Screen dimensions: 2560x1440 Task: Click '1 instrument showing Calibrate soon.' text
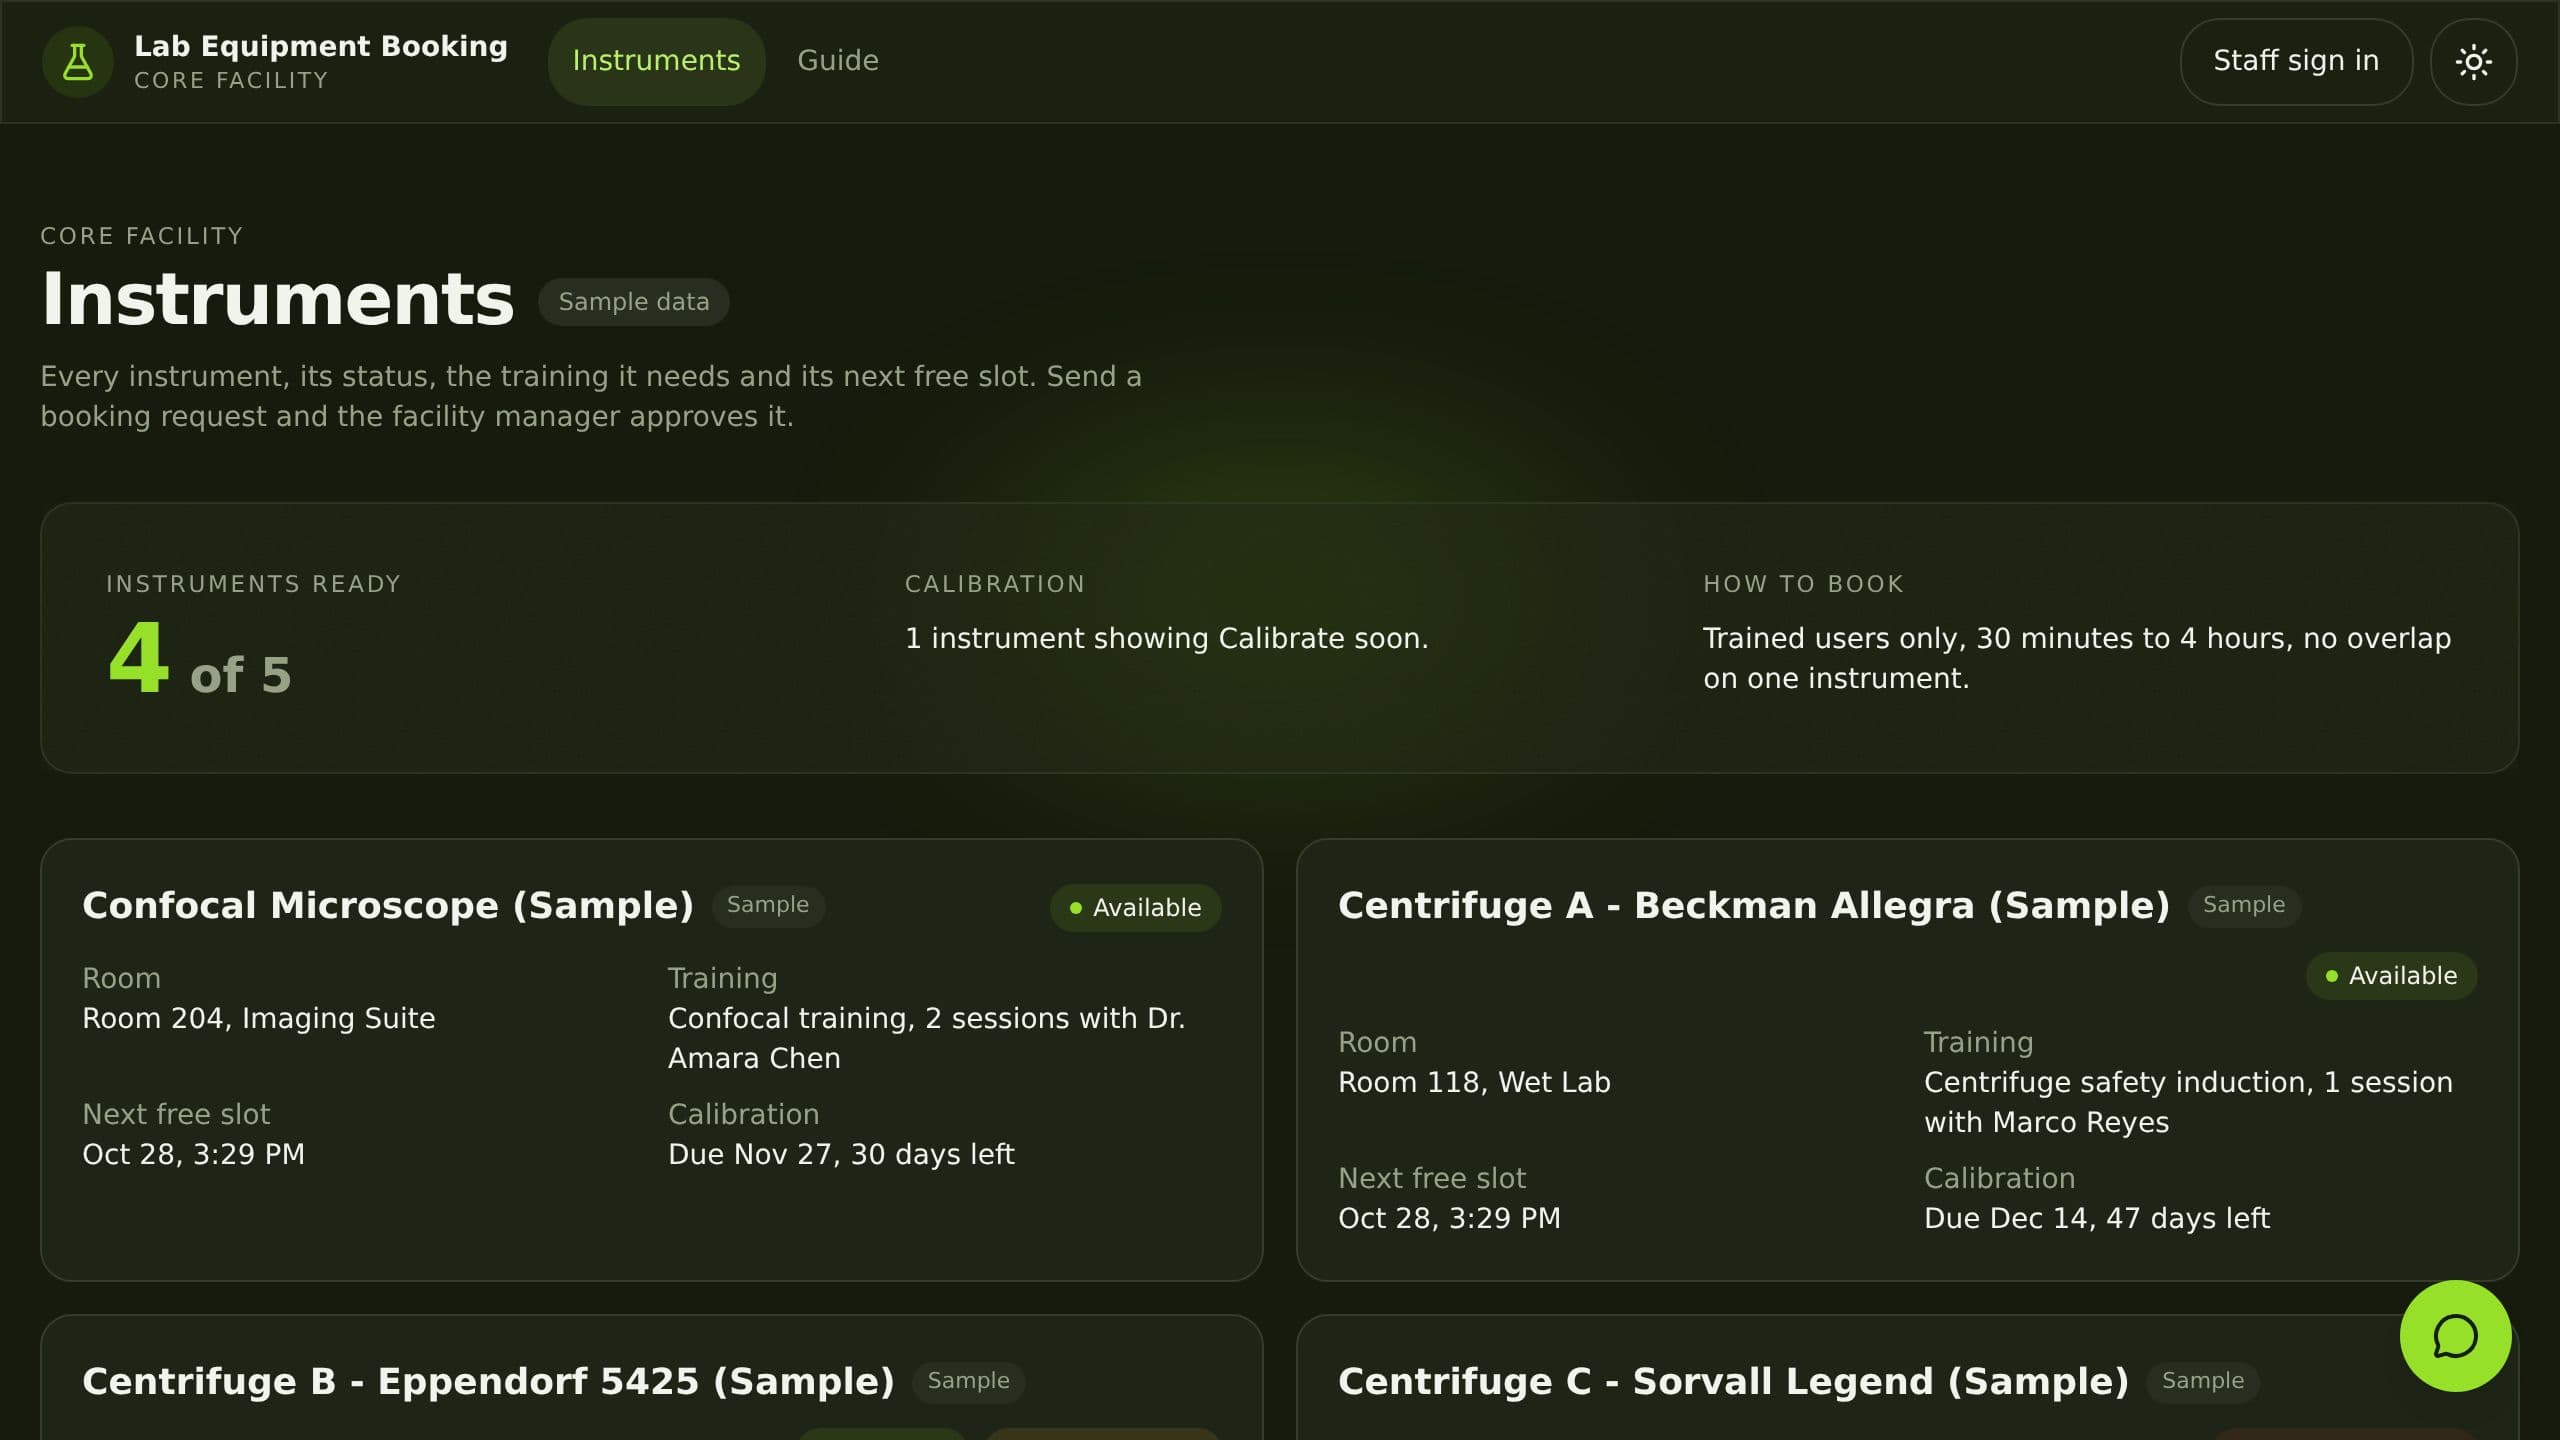point(1167,638)
